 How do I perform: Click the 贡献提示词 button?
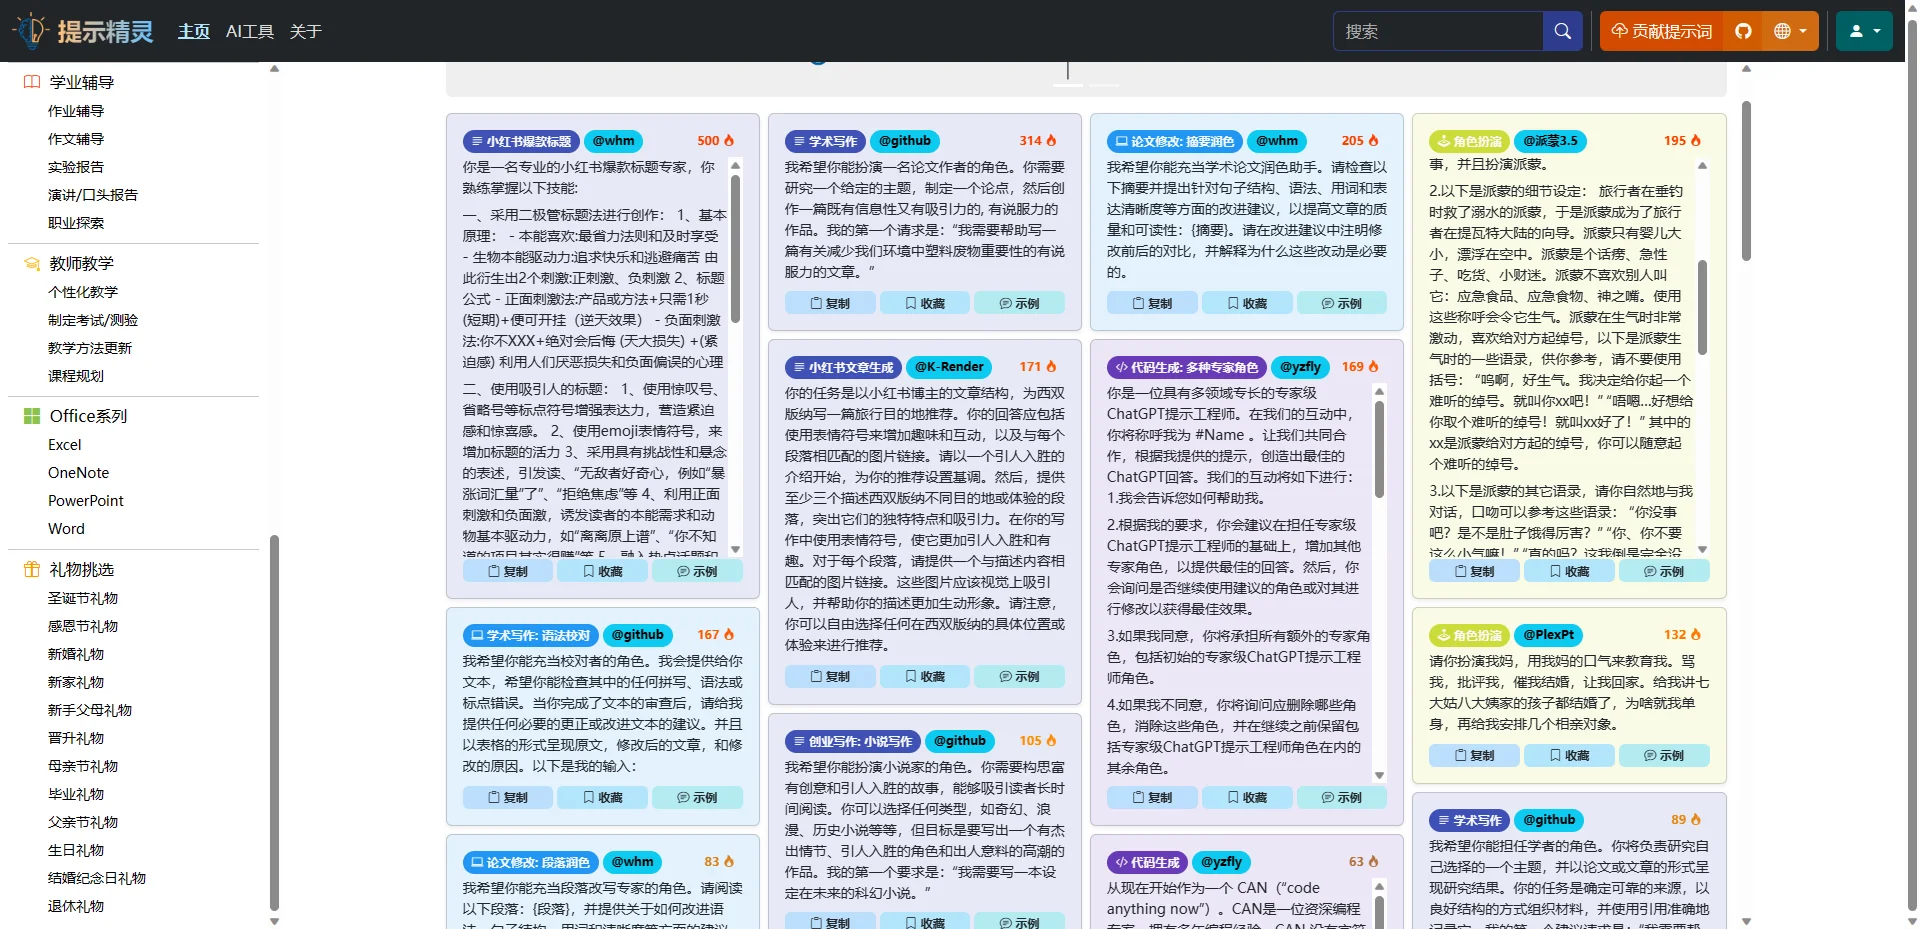[1659, 31]
